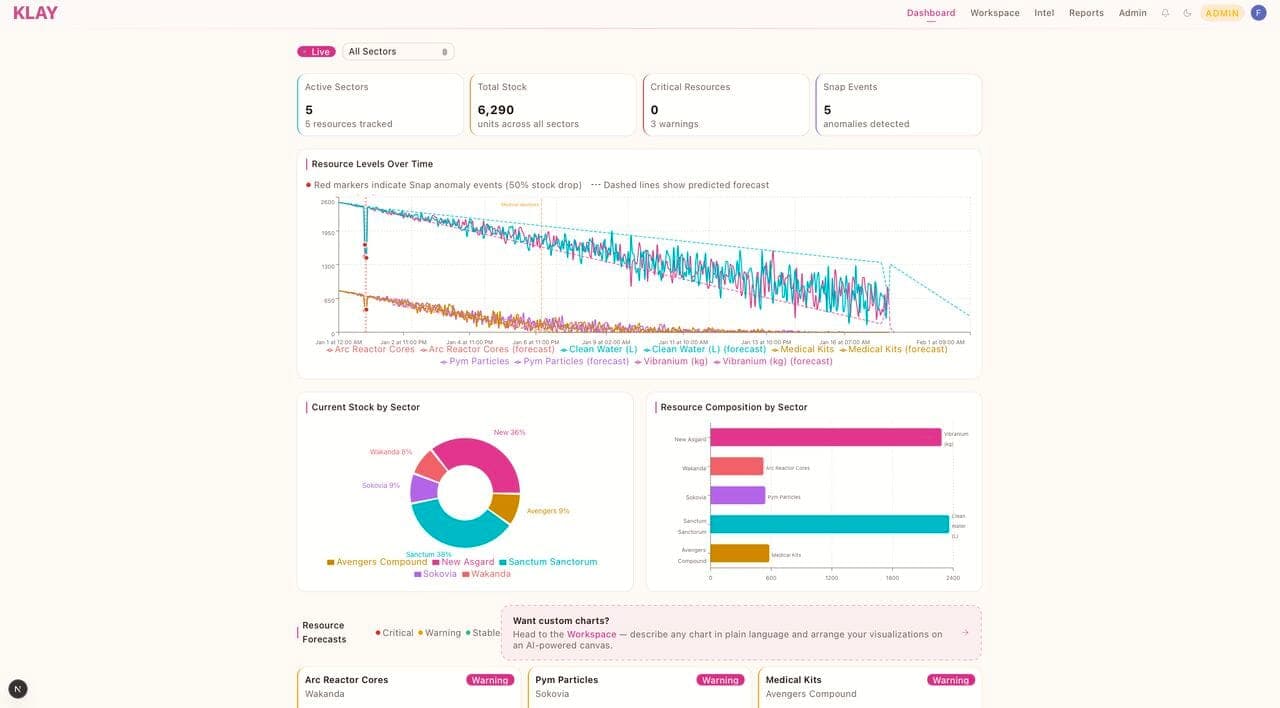Click the Critical status legend item
Screen dimensions: 1280x708
(x=394, y=633)
